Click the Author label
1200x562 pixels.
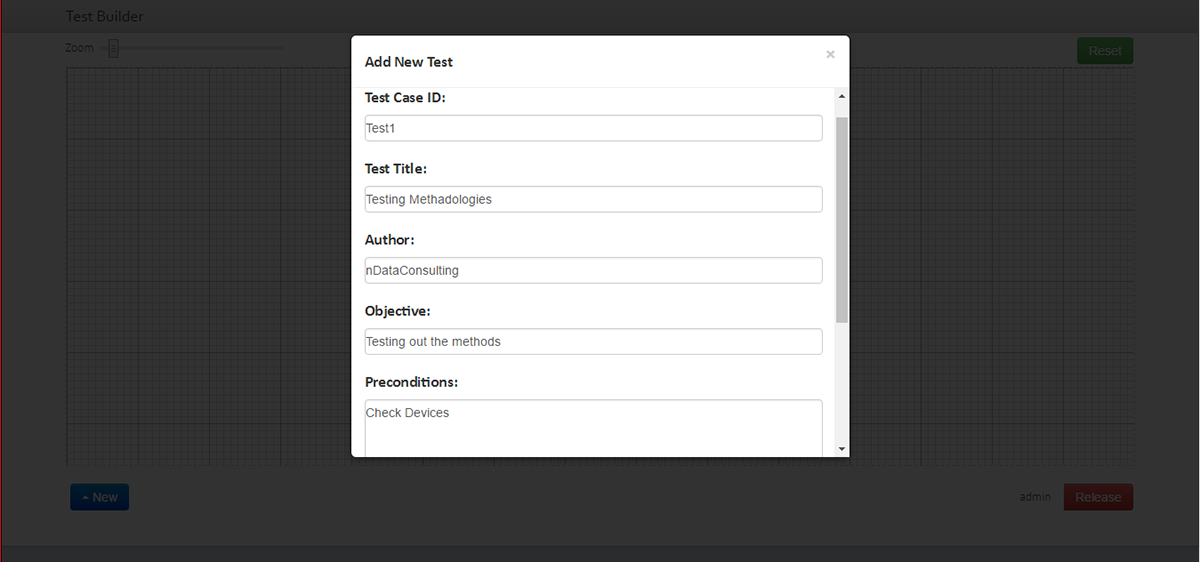coord(390,240)
